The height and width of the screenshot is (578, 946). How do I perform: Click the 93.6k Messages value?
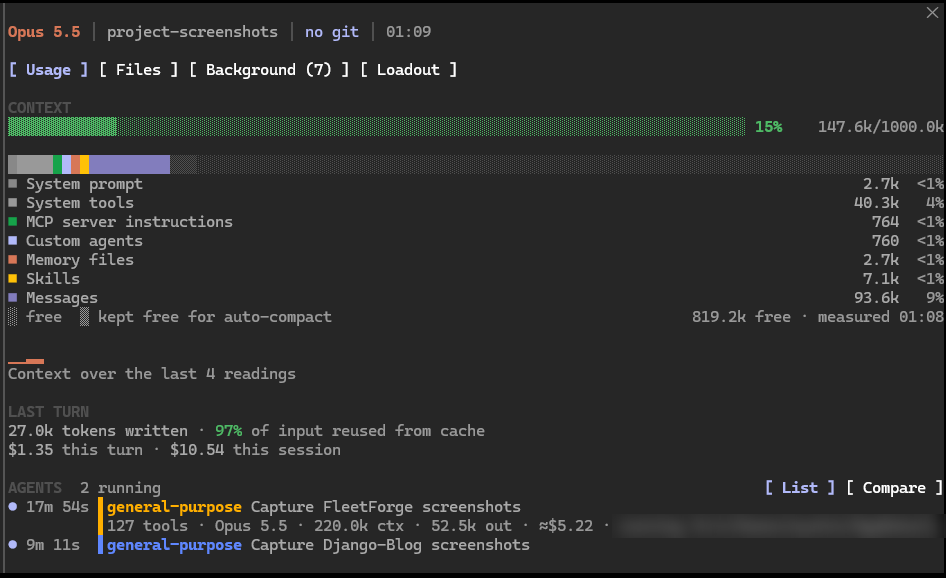tap(876, 298)
